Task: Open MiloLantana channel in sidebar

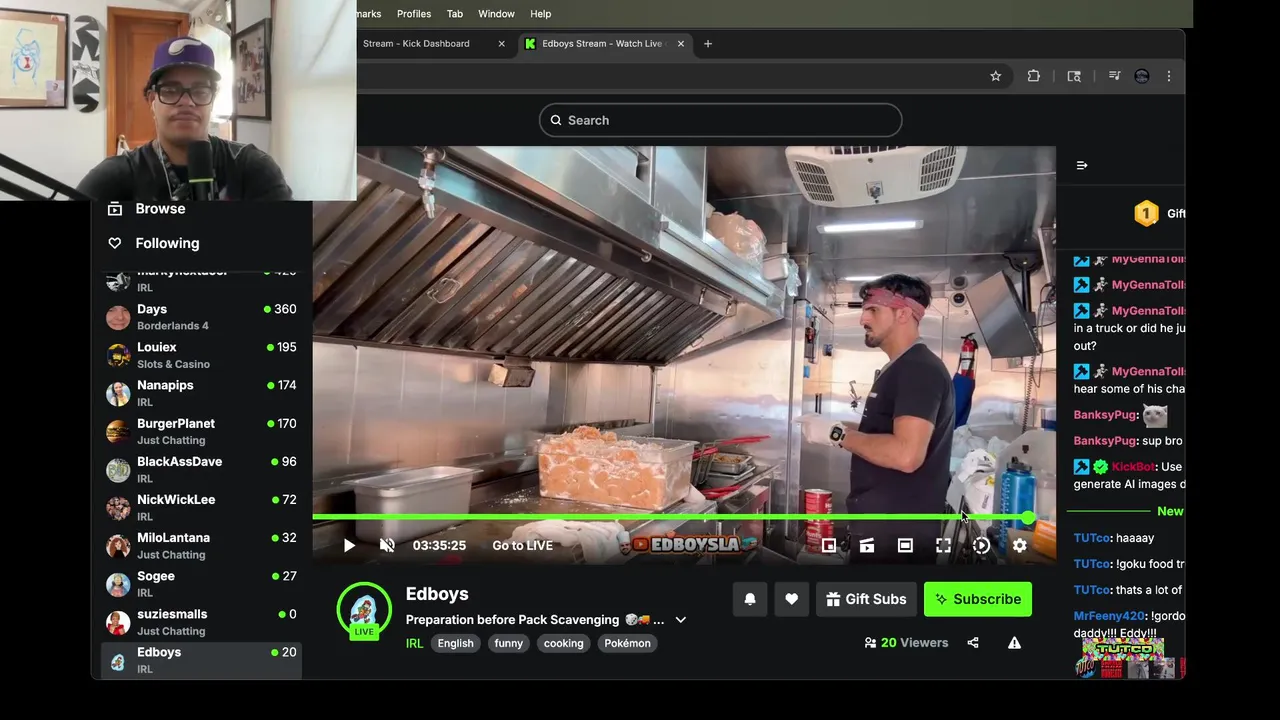Action: point(201,545)
